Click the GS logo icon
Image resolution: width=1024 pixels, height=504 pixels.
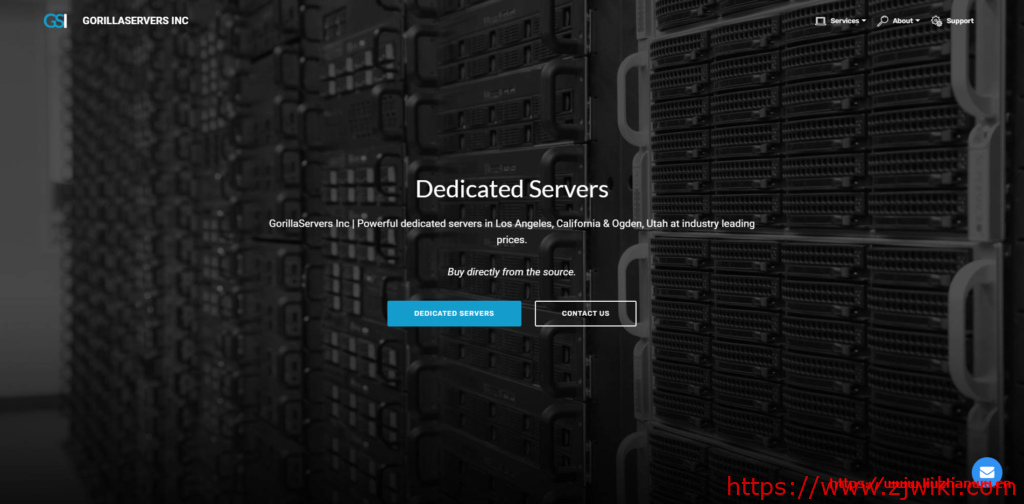[x=56, y=21]
